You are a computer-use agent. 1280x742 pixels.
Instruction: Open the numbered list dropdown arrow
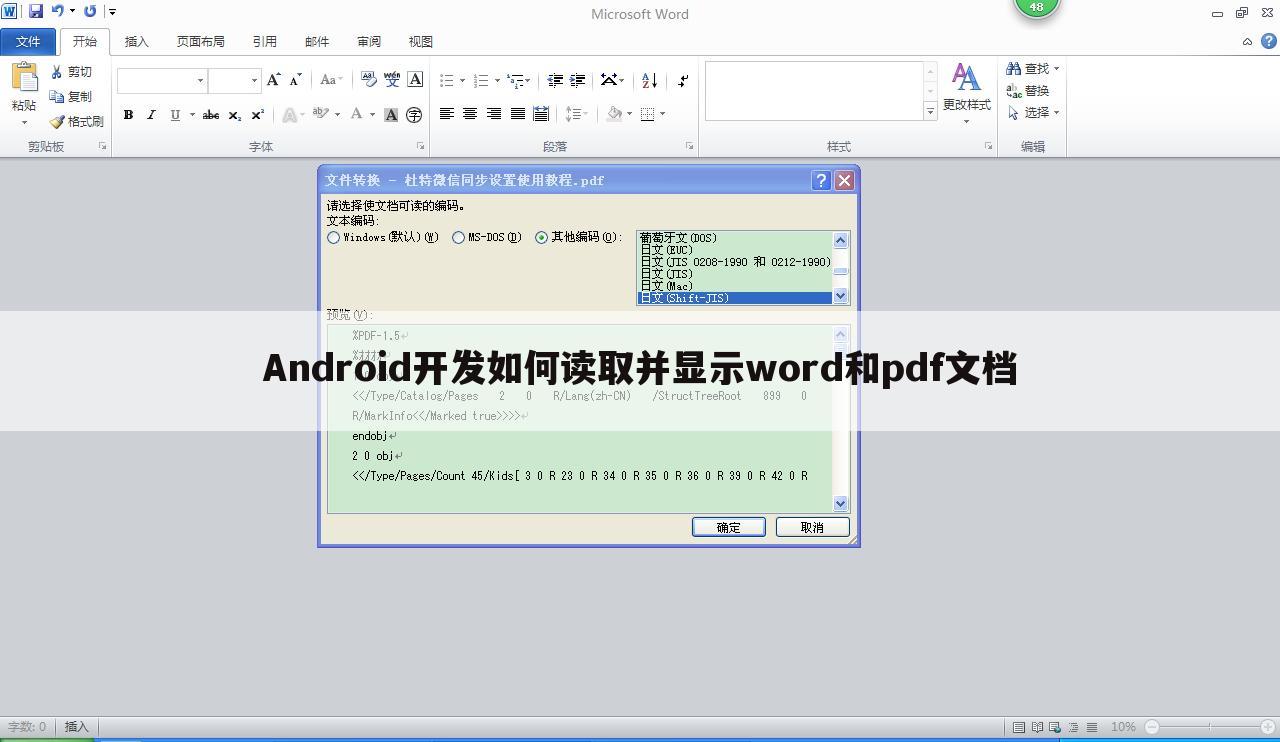pyautogui.click(x=496, y=80)
